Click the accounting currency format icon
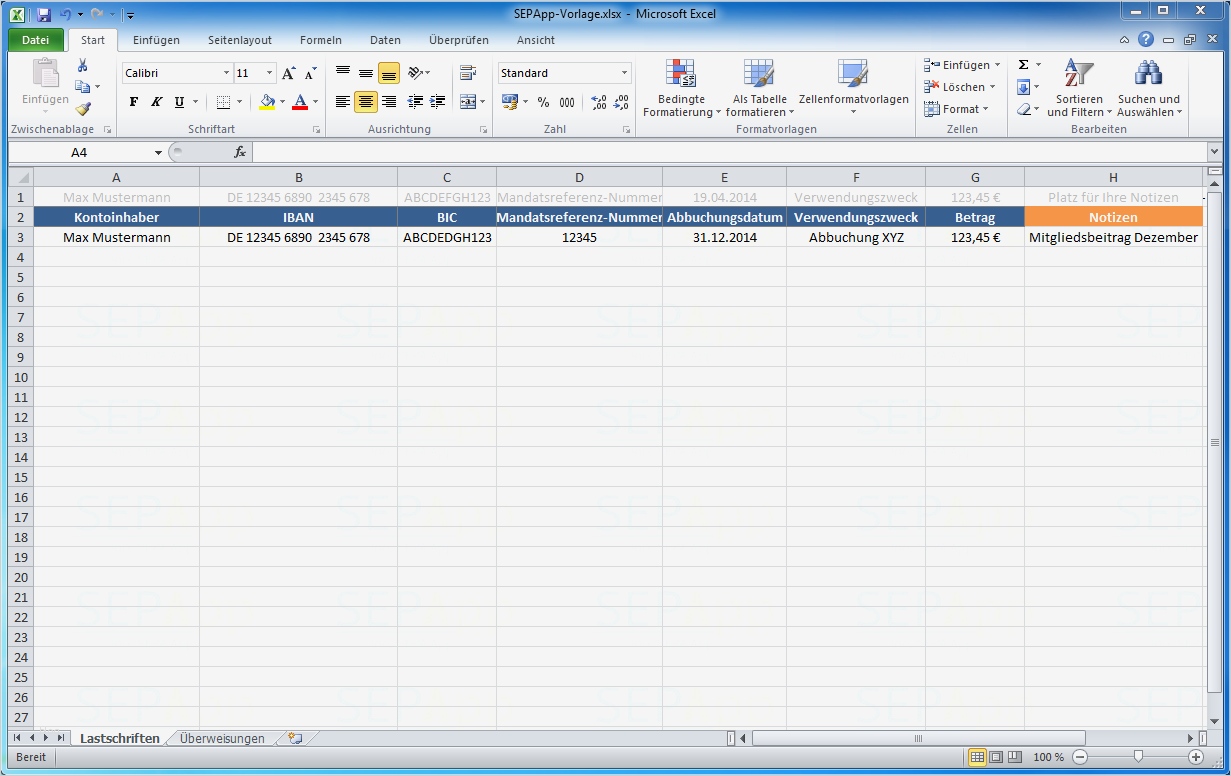This screenshot has width=1231, height=776. pyautogui.click(x=510, y=102)
